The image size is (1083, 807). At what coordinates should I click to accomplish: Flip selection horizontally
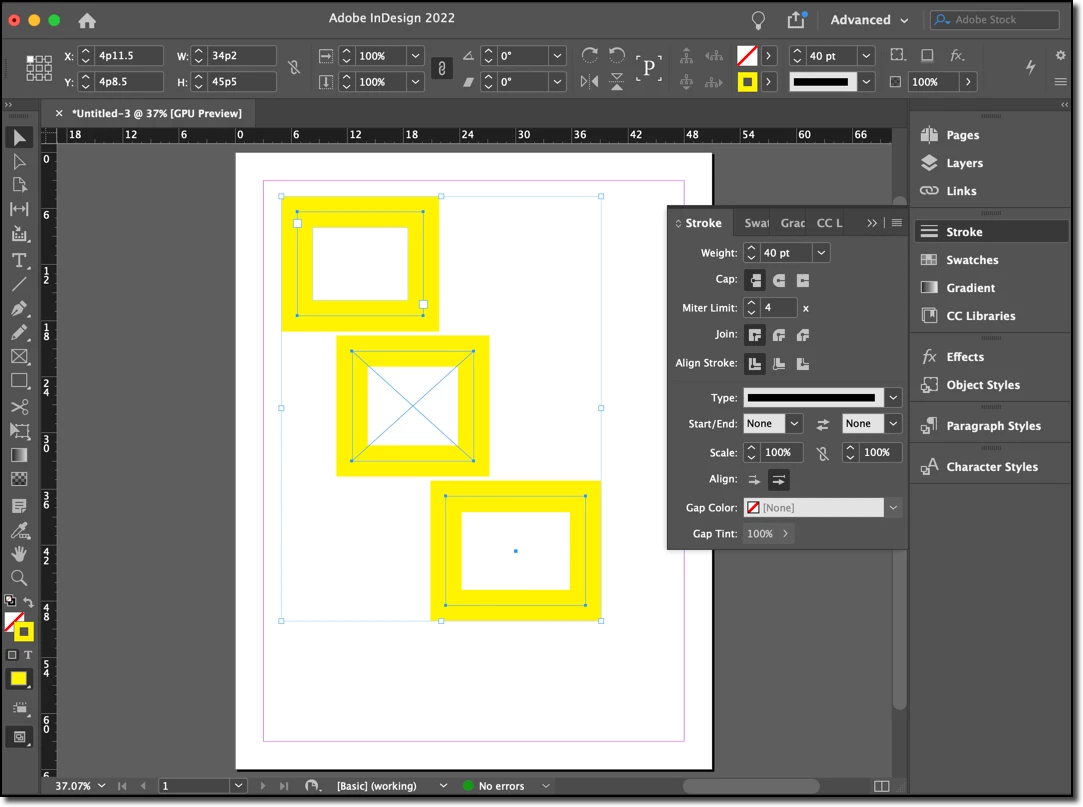coord(589,82)
